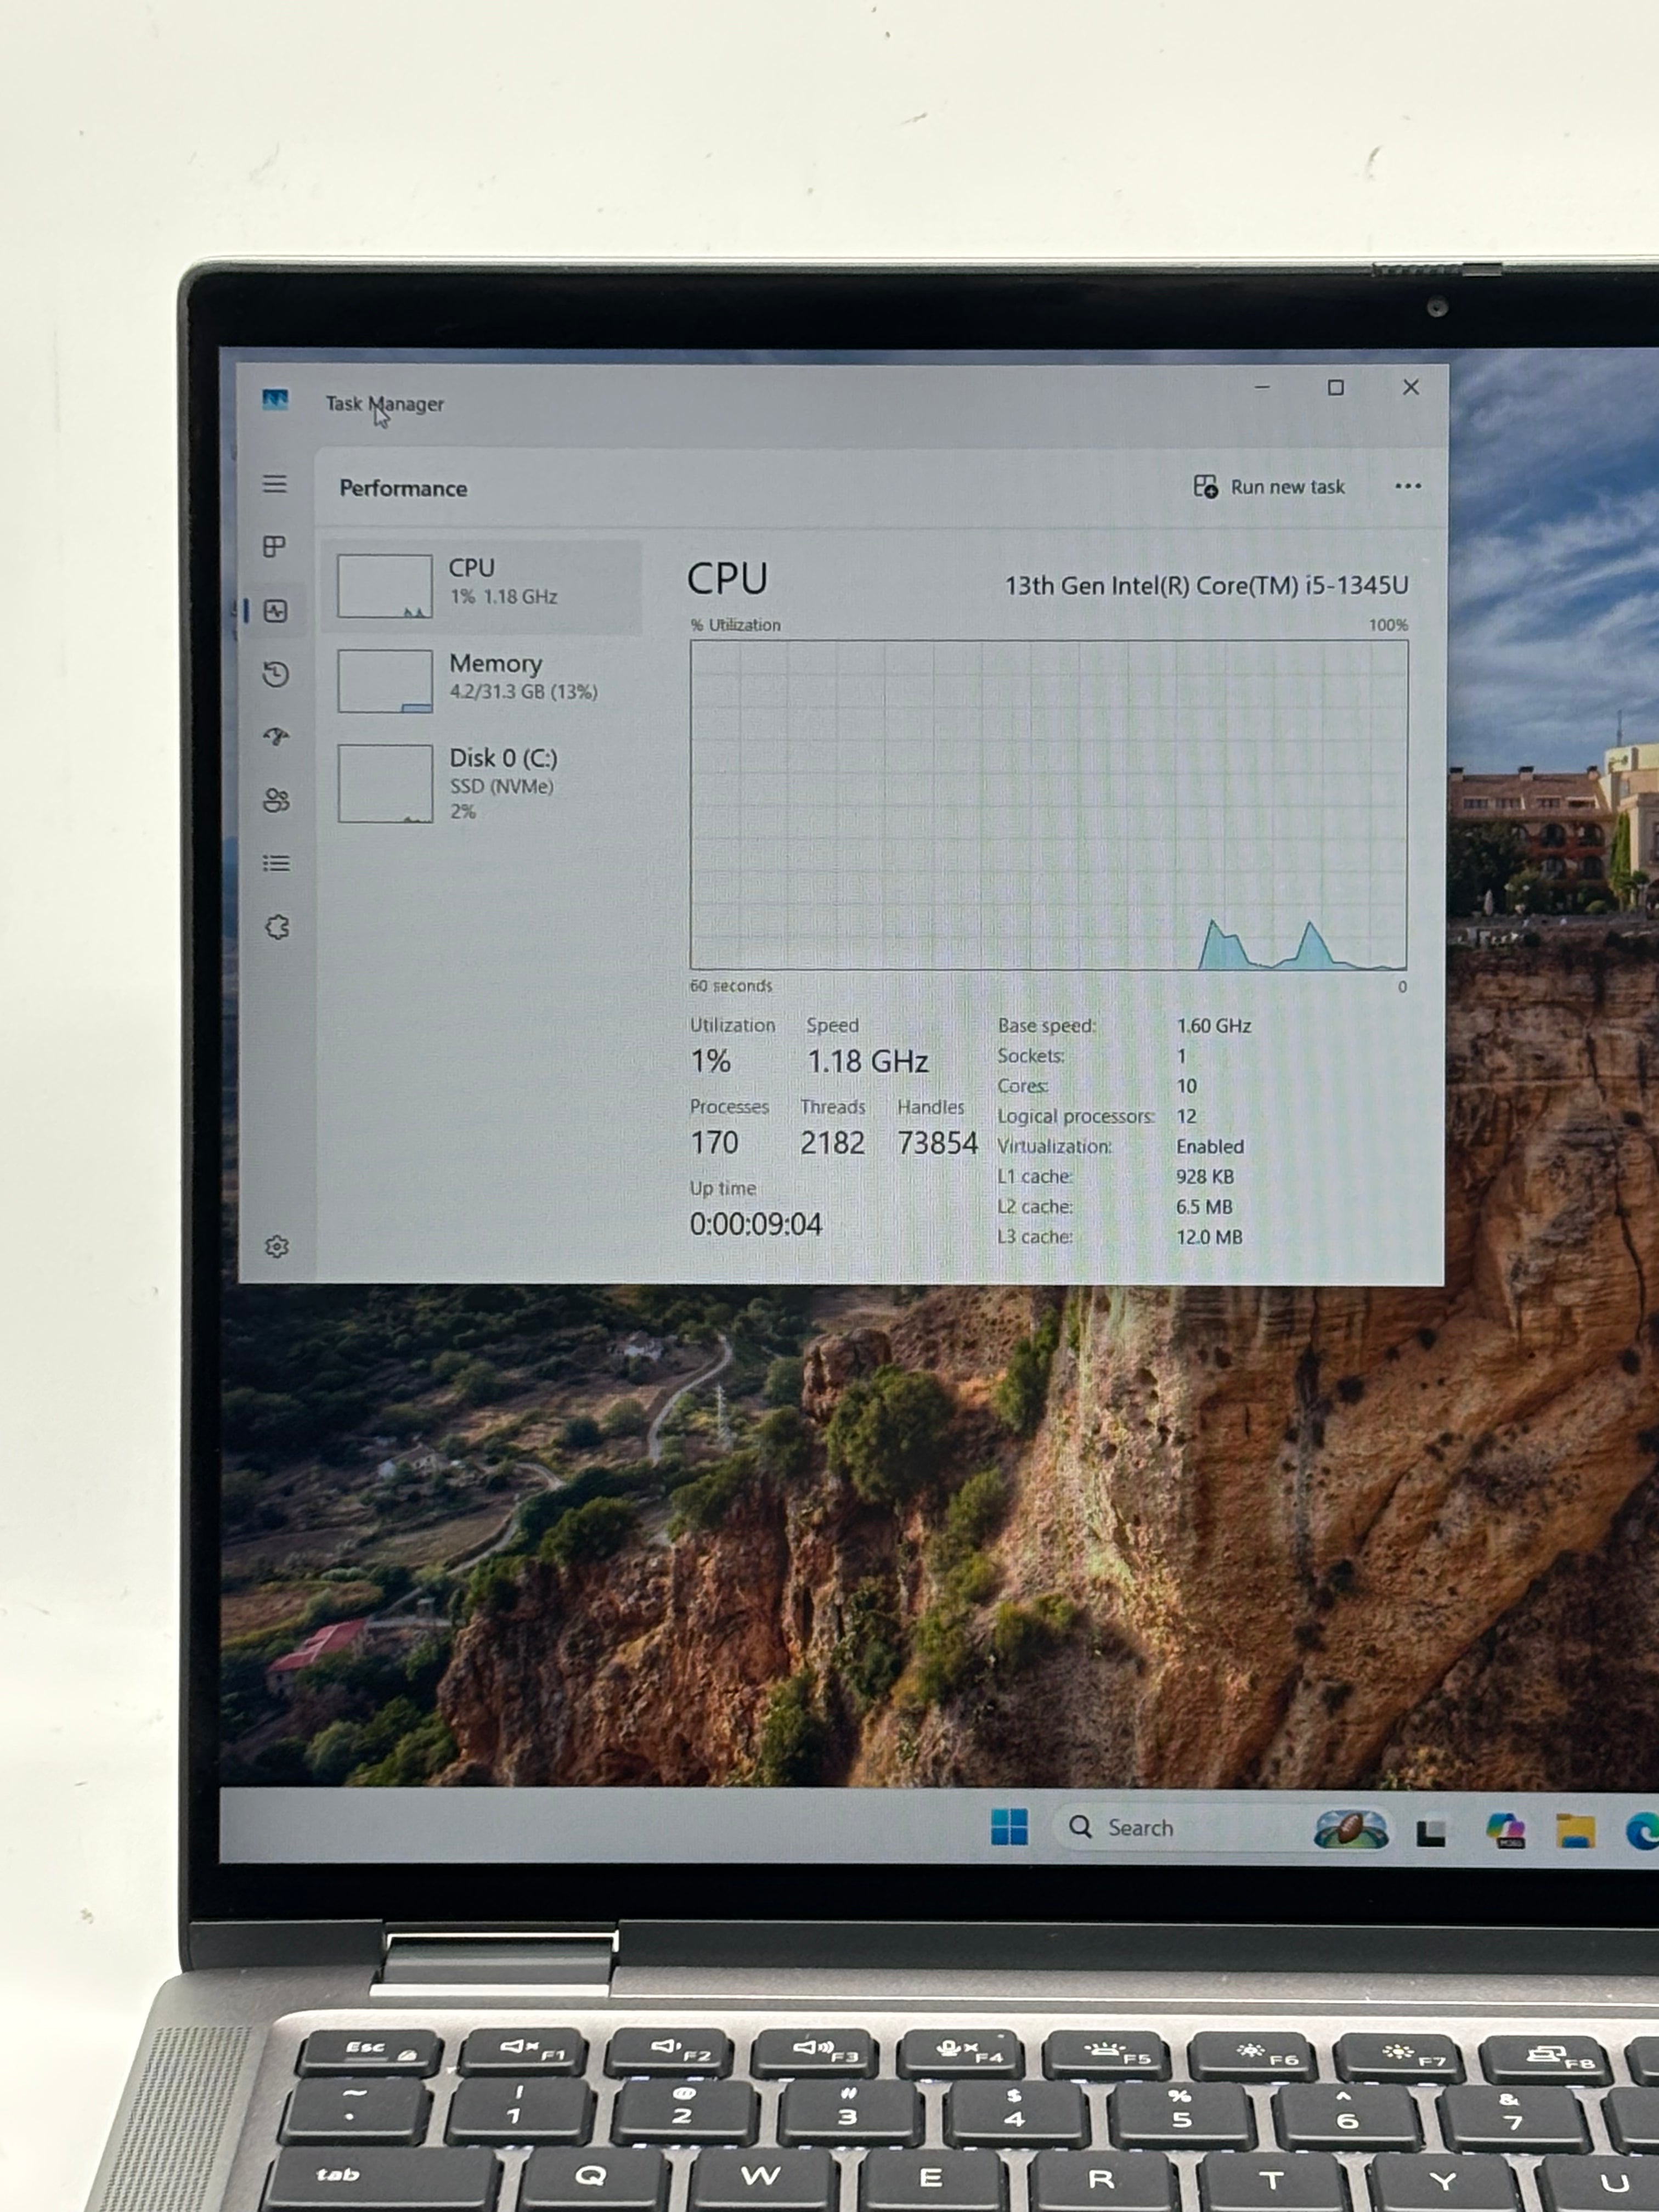Click the "Speed" label
This screenshot has width=1659, height=2212.
833,1026
